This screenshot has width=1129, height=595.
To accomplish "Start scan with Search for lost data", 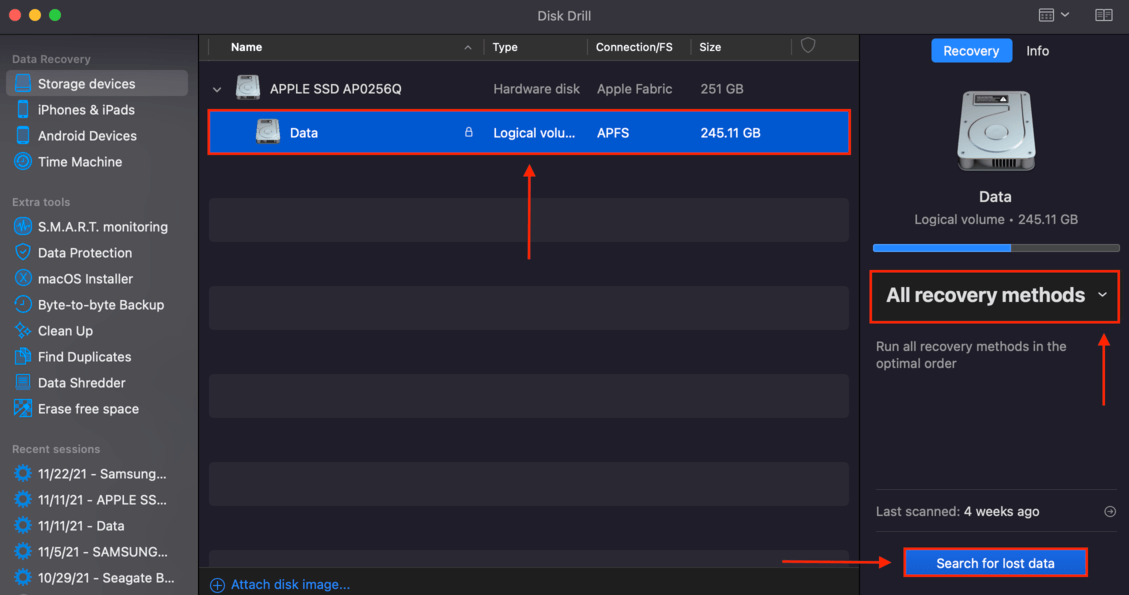I will [995, 563].
